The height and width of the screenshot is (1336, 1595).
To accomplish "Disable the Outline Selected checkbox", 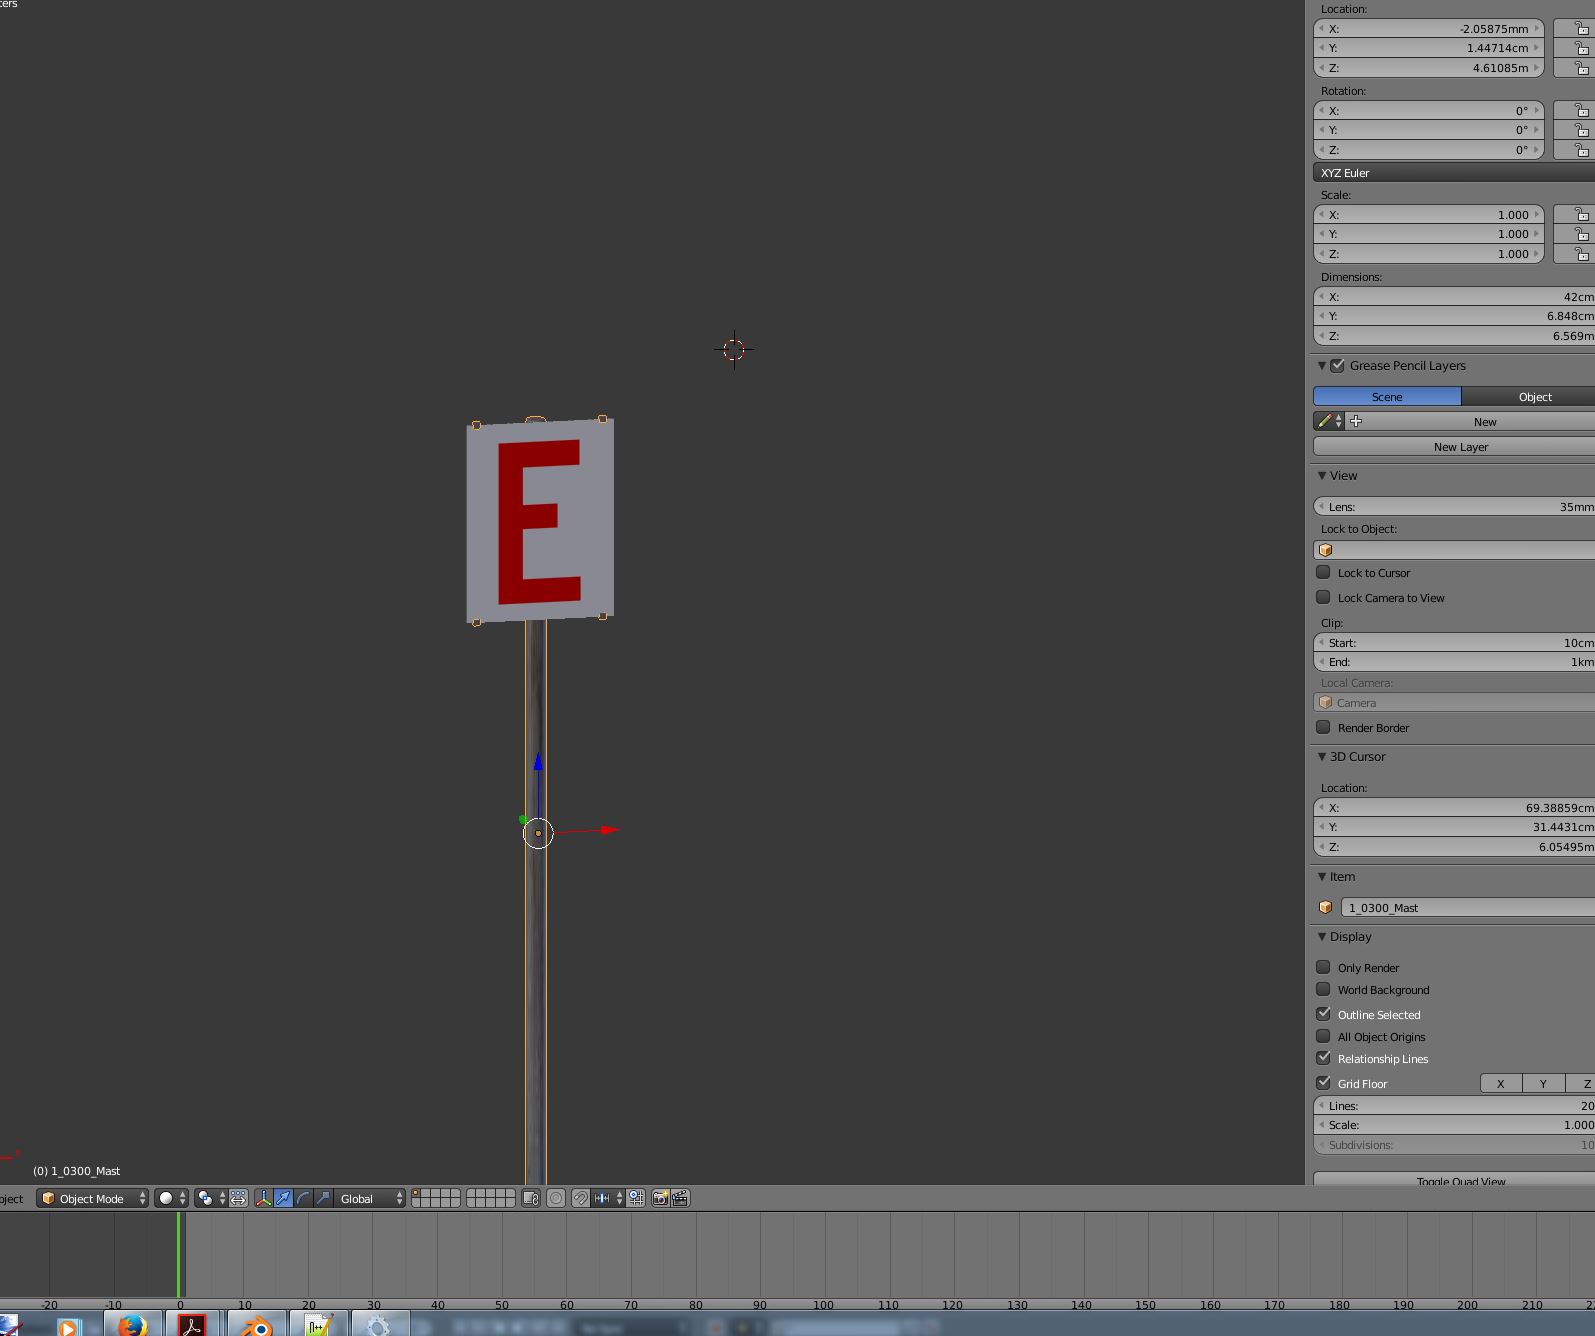I will point(1323,1014).
